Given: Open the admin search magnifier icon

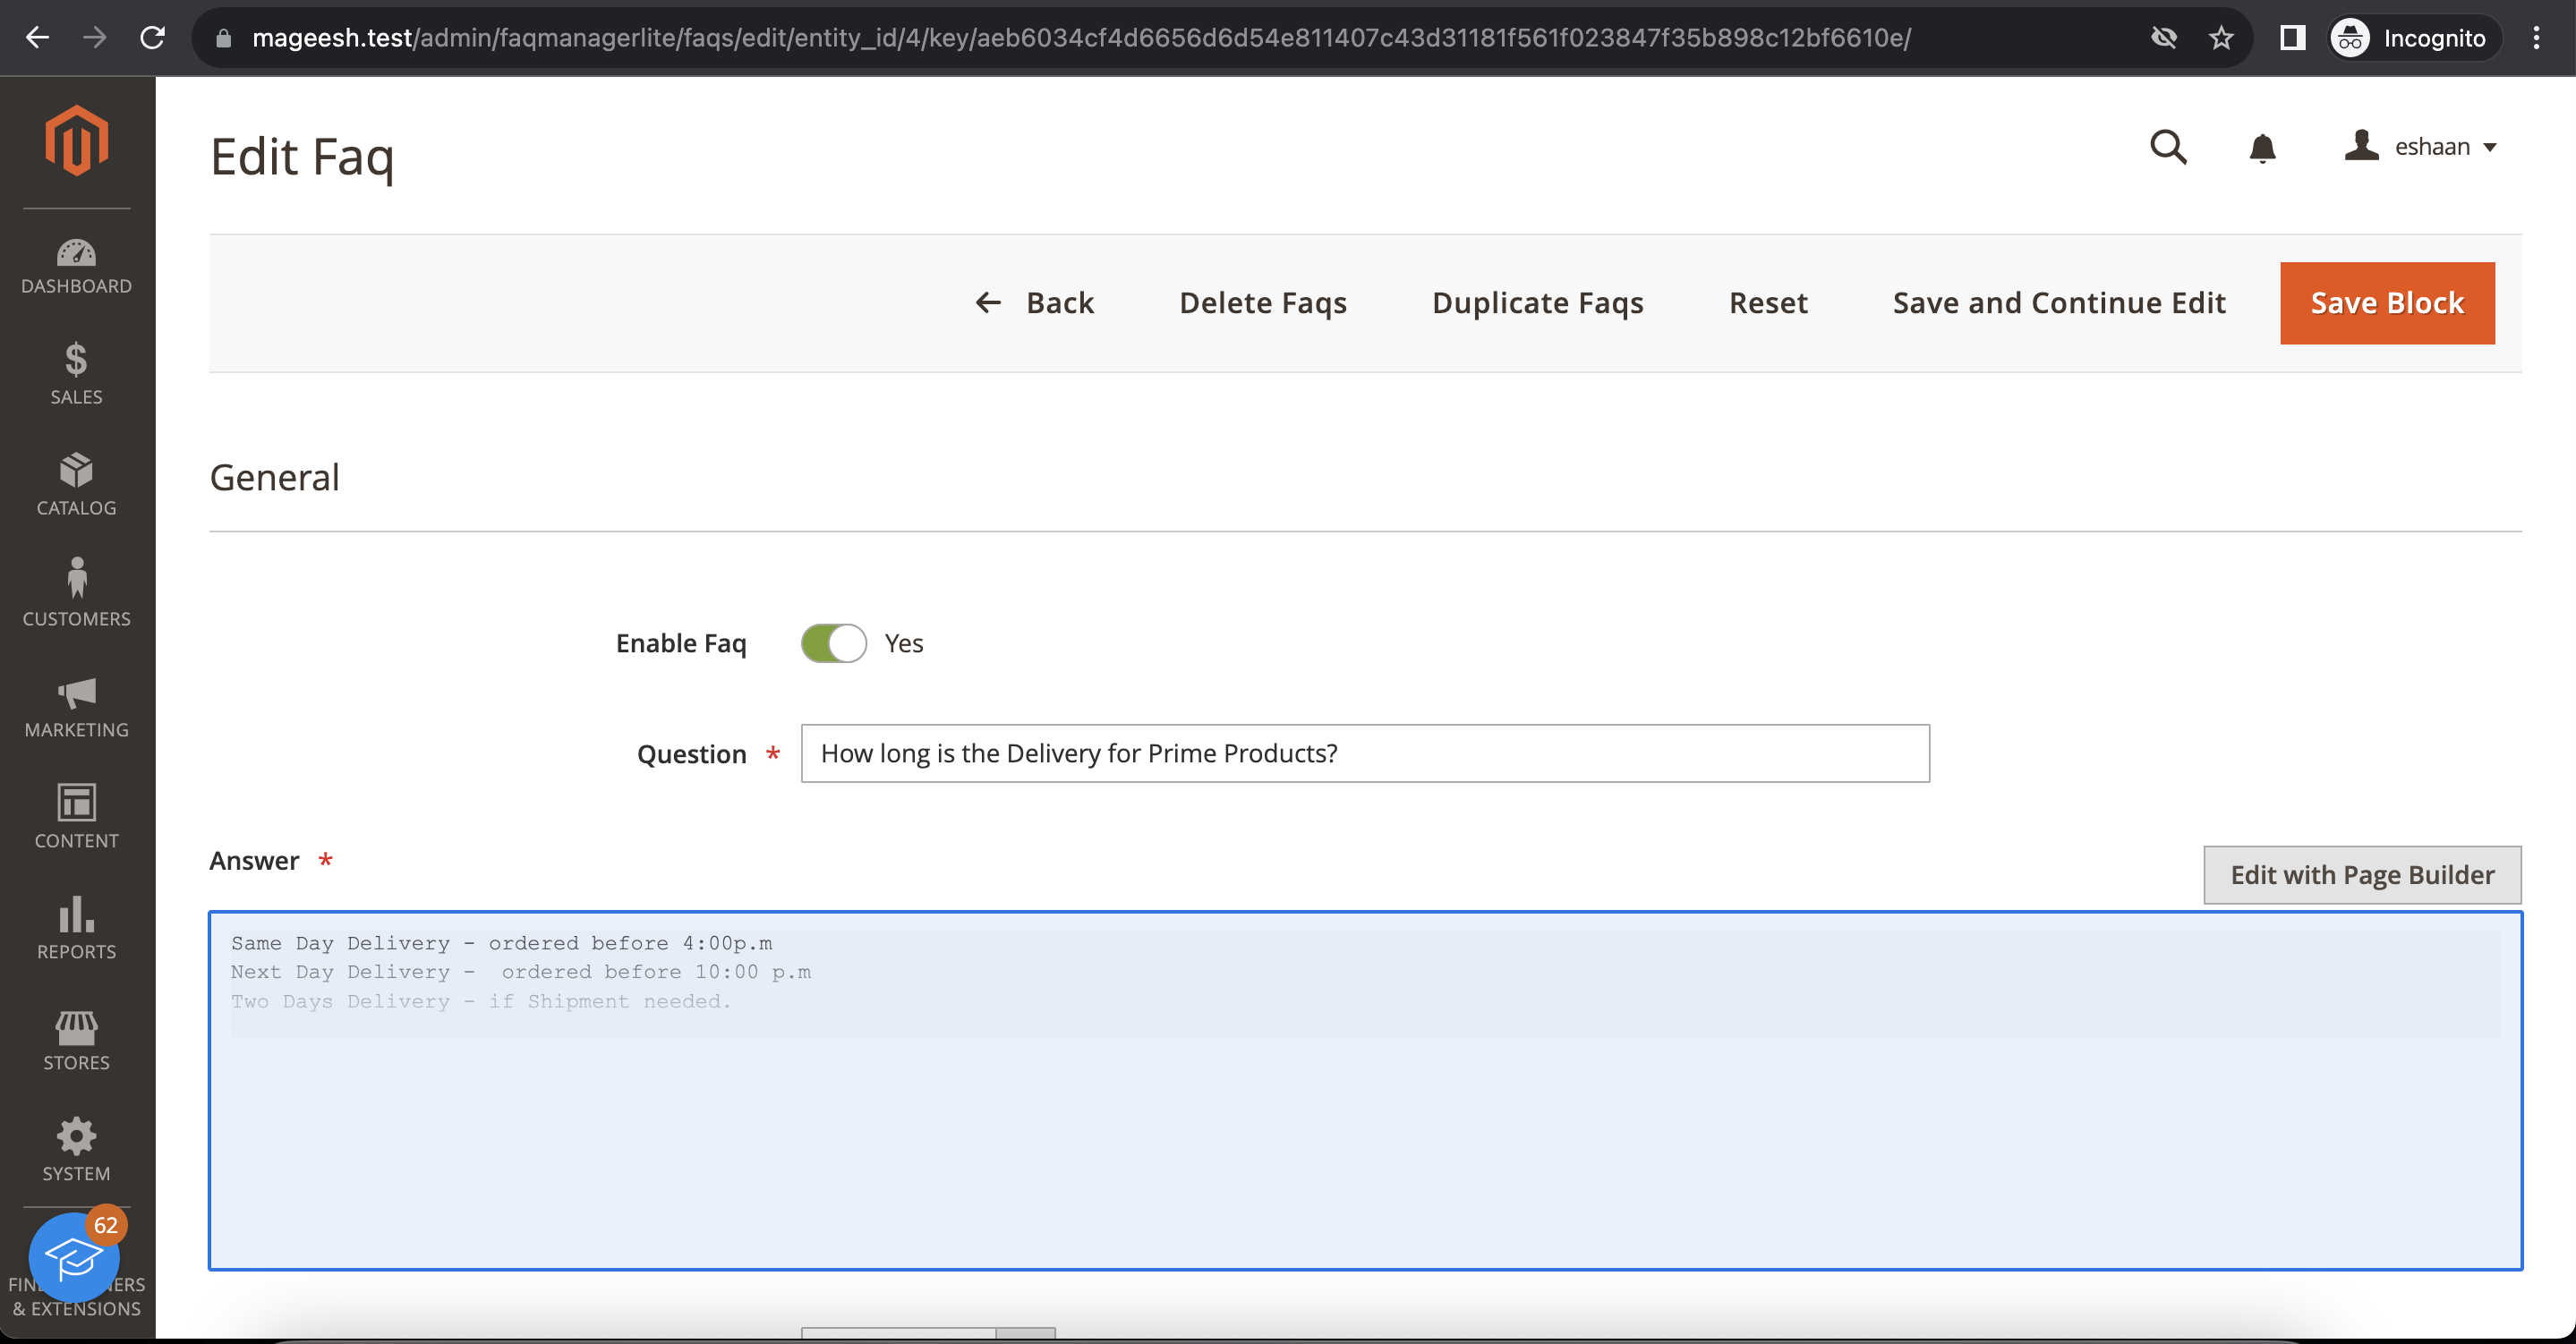Looking at the screenshot, I should click(x=2167, y=147).
